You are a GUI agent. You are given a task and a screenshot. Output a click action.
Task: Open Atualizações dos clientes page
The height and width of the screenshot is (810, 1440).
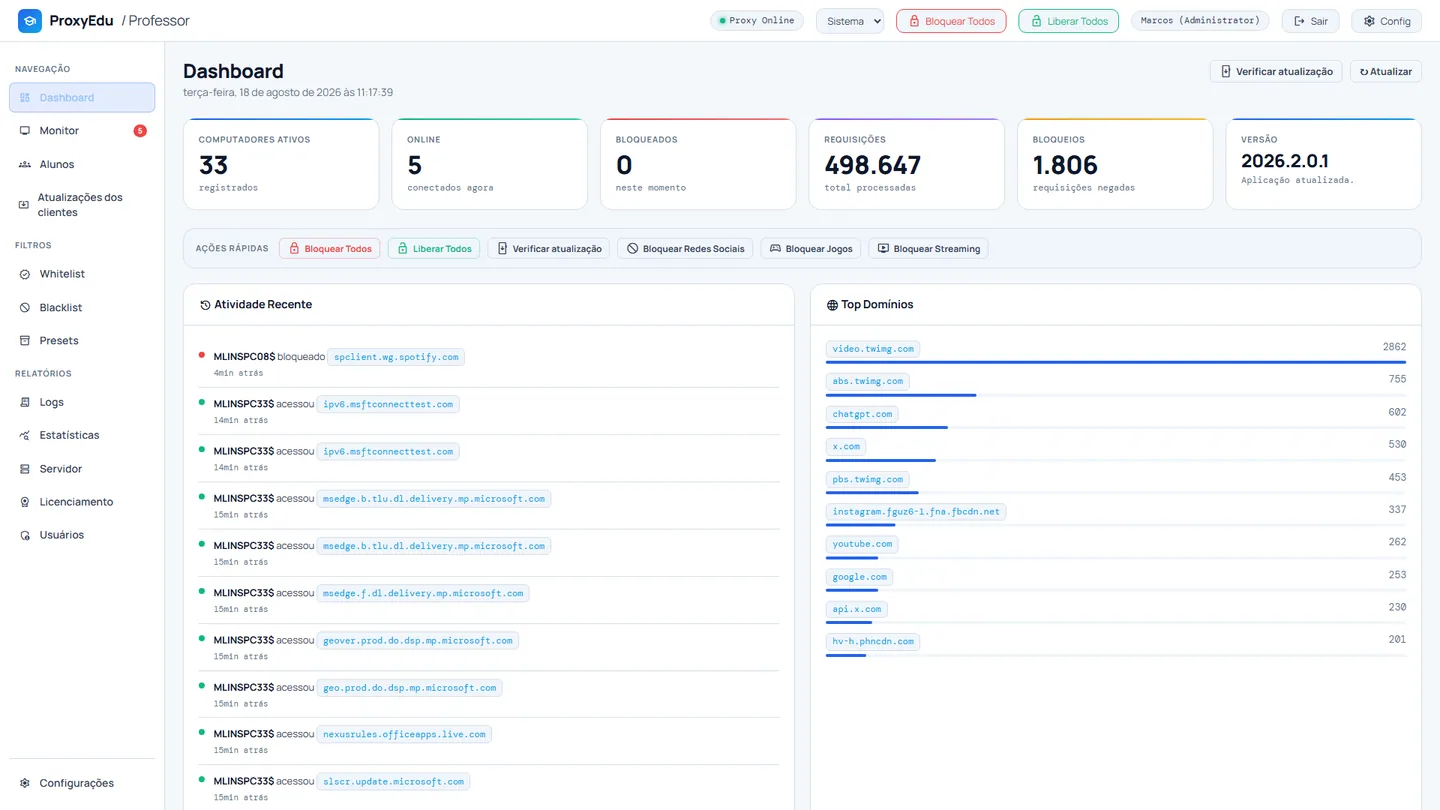(82, 205)
